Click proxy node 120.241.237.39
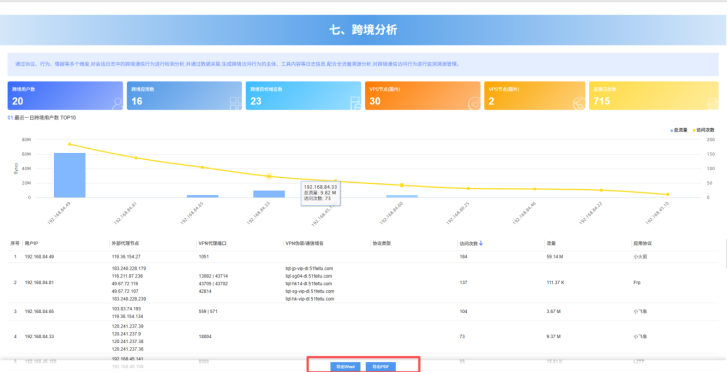Viewport: 728px width, 372px height. [128, 326]
